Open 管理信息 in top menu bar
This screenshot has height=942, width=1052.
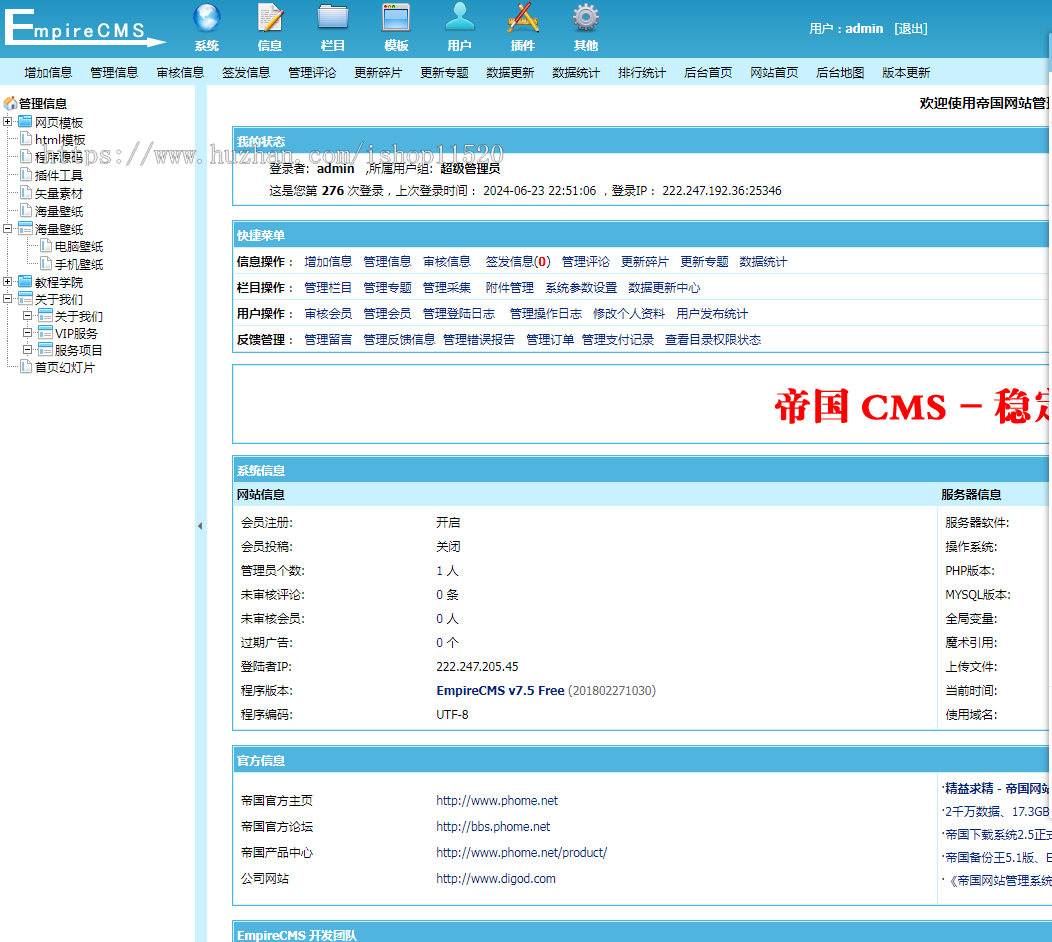[114, 72]
